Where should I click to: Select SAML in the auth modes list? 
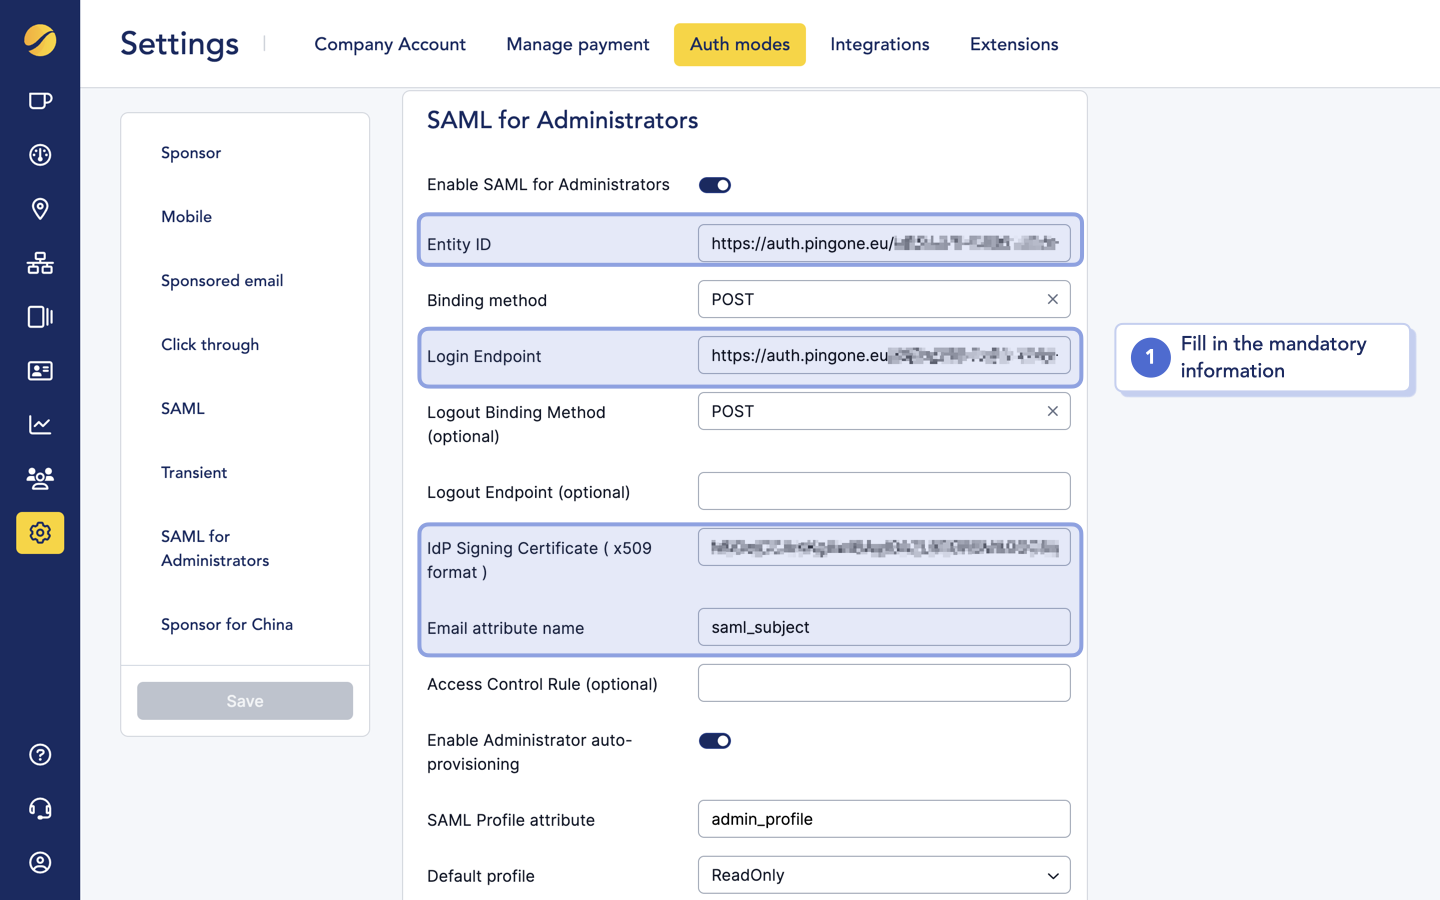[x=182, y=408]
